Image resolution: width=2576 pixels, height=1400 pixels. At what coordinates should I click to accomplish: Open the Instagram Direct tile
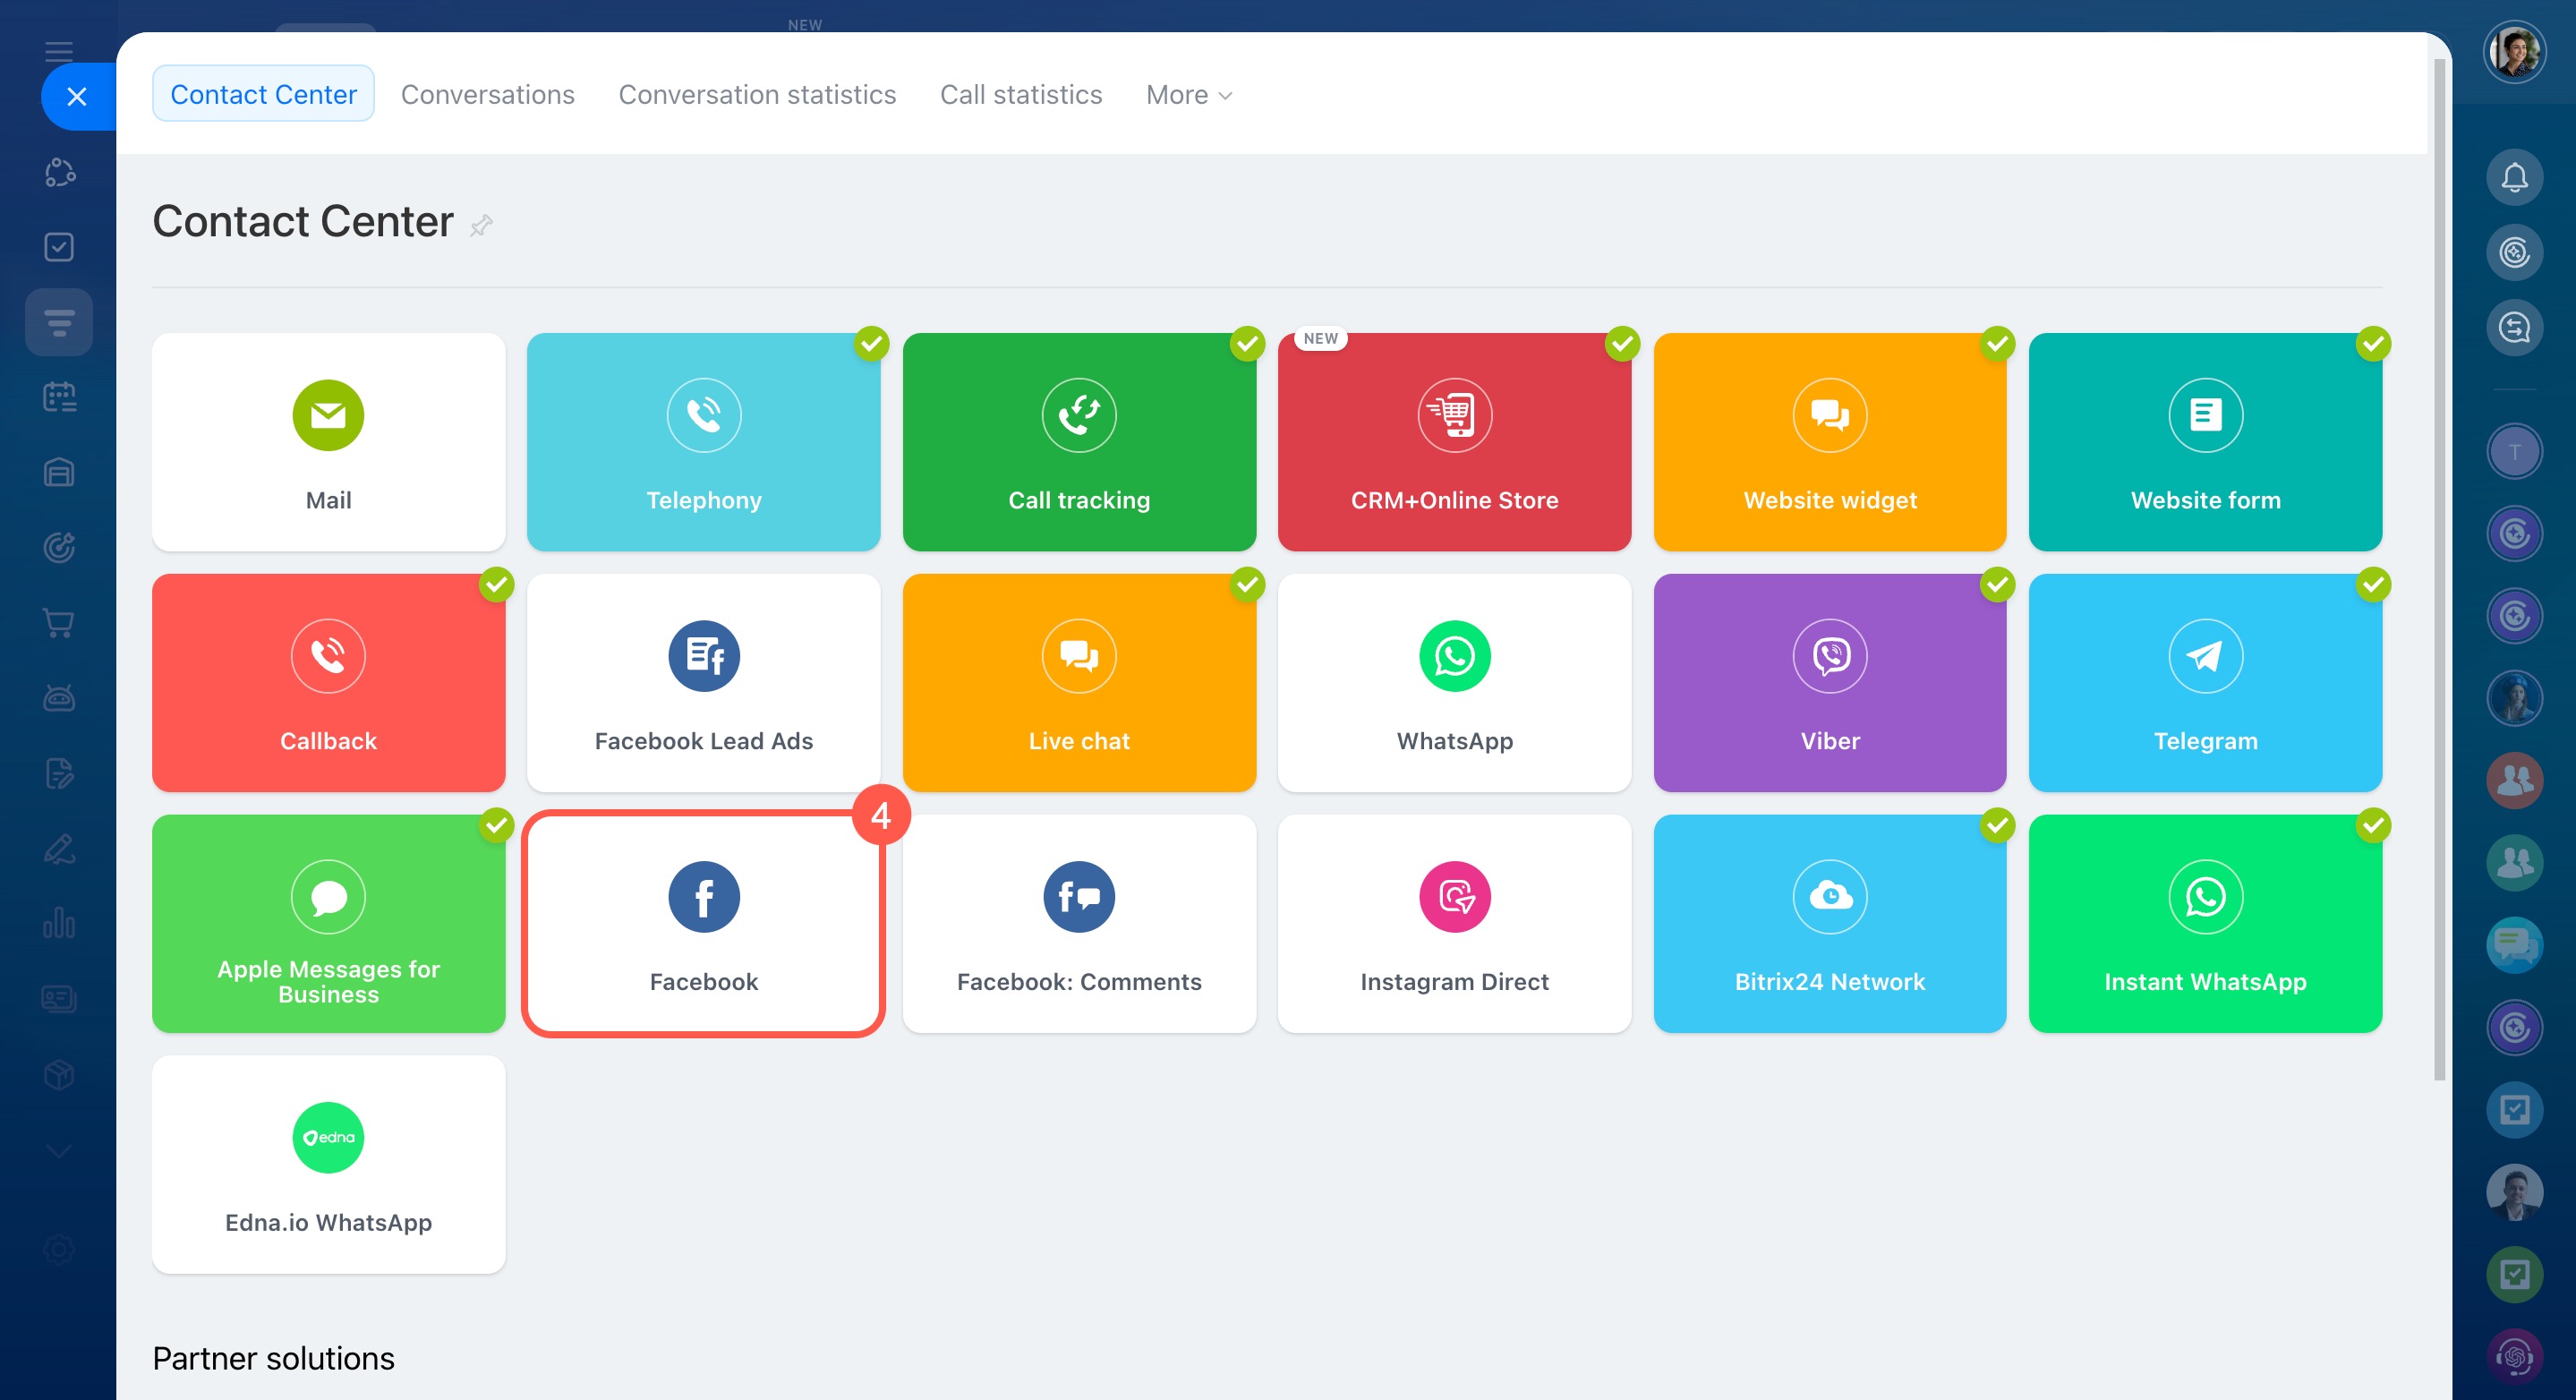1454,923
